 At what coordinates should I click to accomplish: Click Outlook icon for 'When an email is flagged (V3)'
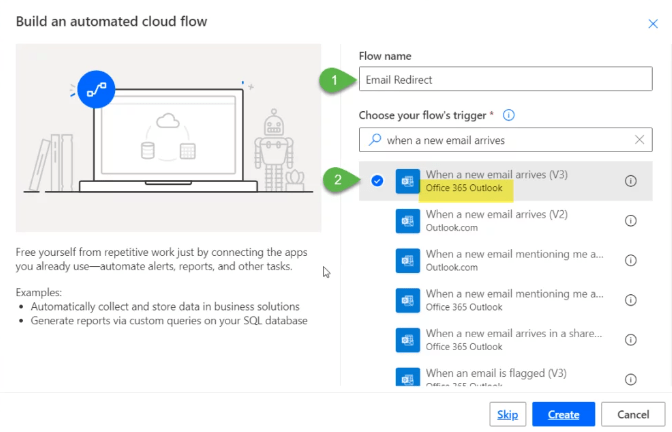(408, 377)
